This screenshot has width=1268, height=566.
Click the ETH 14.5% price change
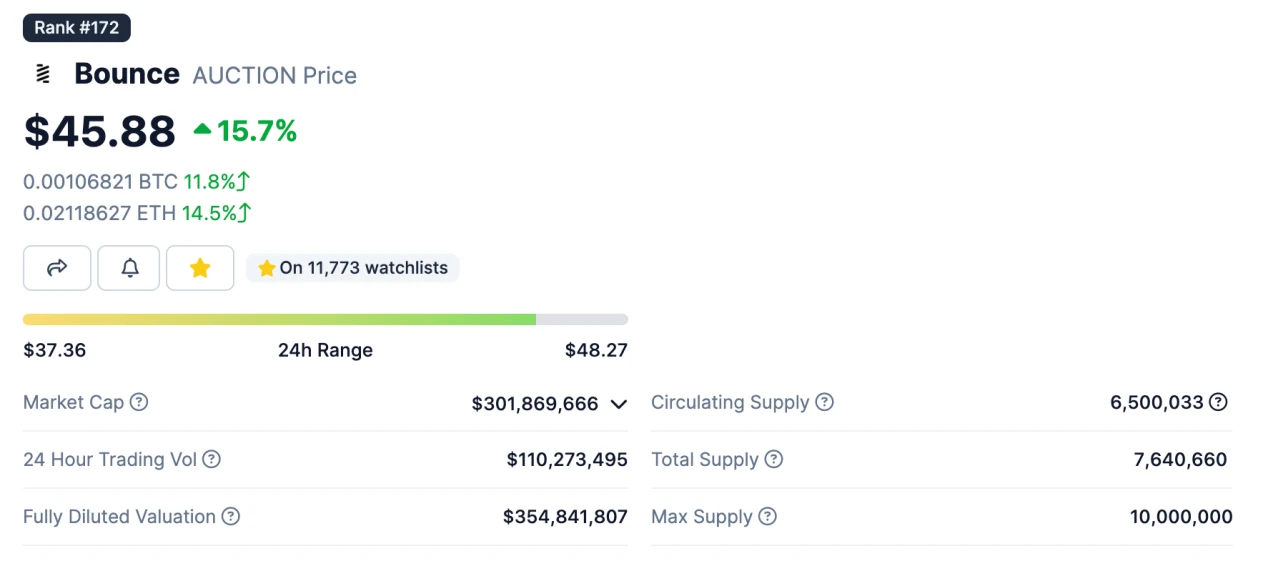click(x=216, y=213)
